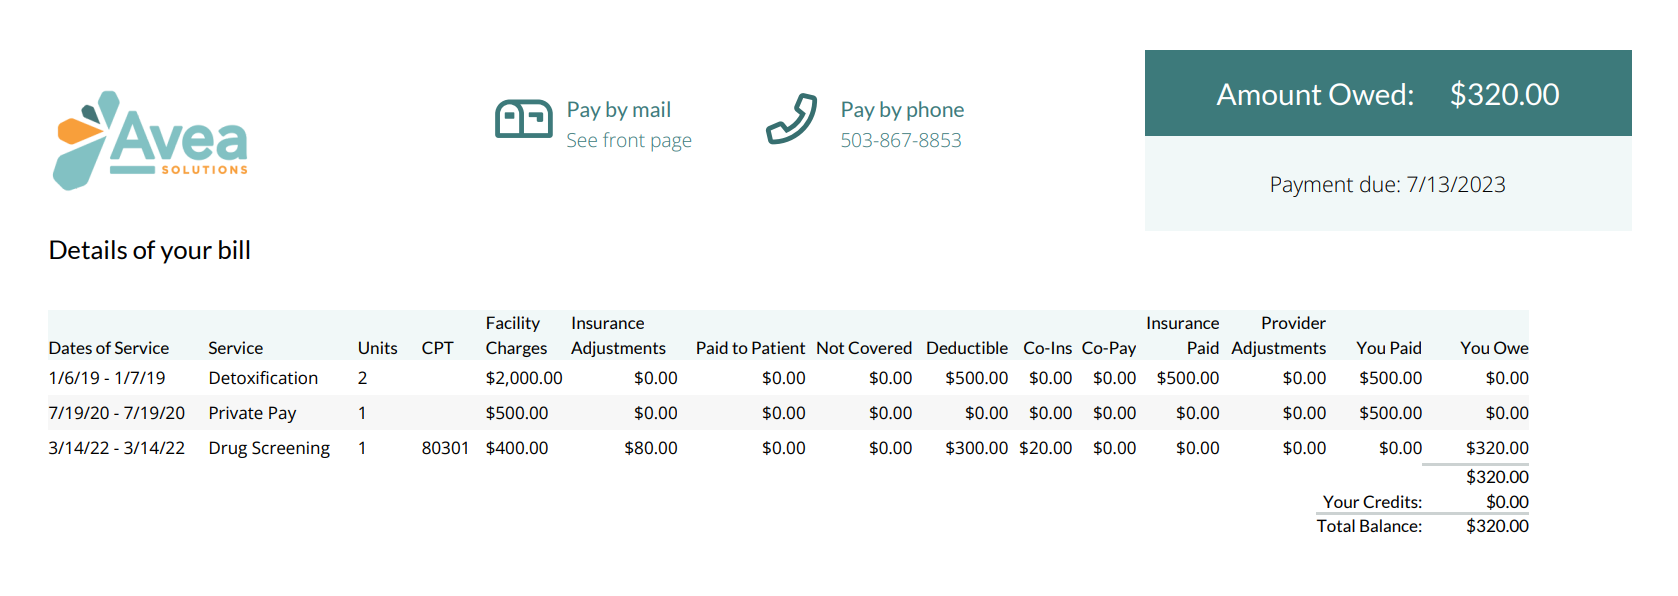Click the Details of your bill heading
Viewport: 1678px width, 596px height.
[150, 250]
